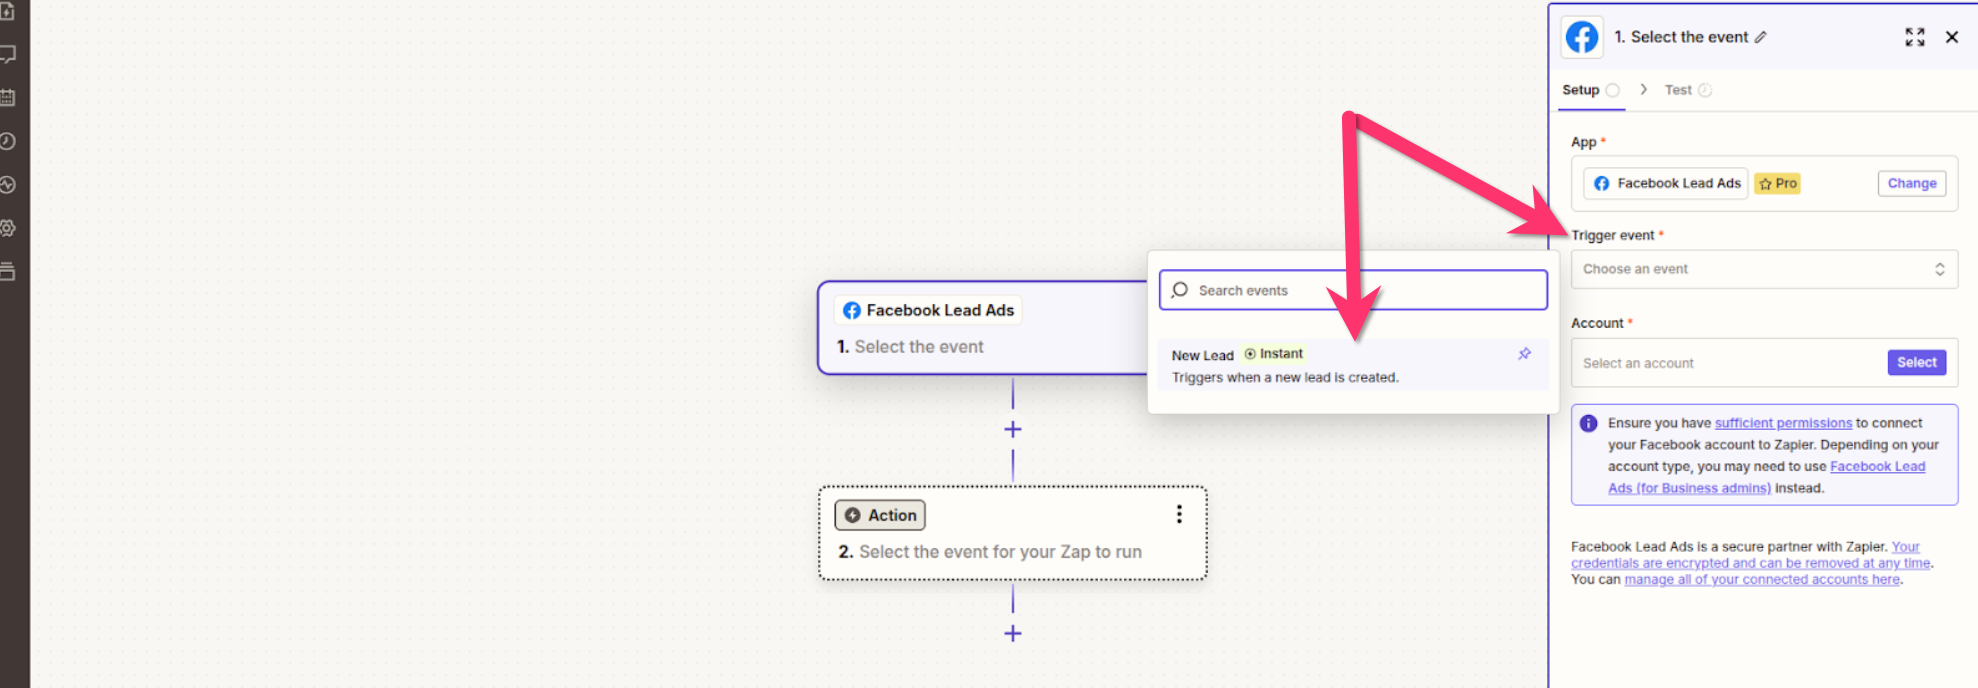Screen dimensions: 1978x688
Task: Open the Choose an event dropdown
Action: click(x=1763, y=269)
